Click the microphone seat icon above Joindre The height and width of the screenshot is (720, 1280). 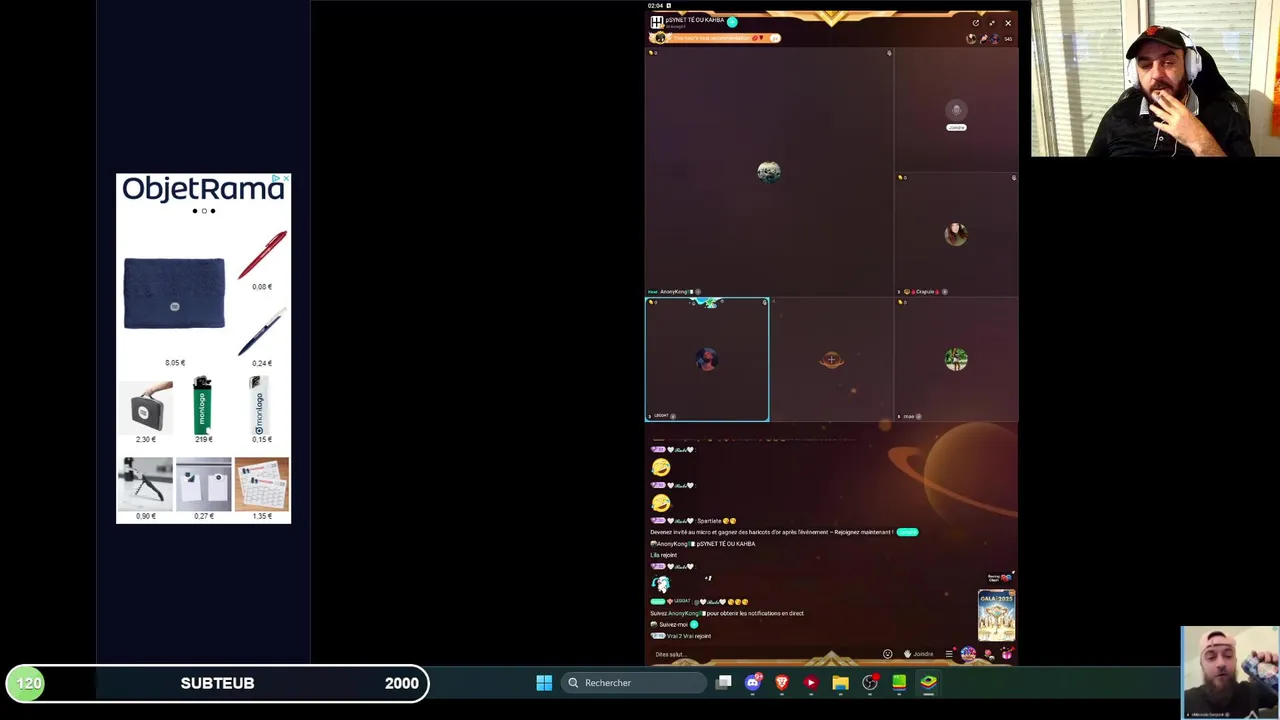pyautogui.click(x=956, y=111)
